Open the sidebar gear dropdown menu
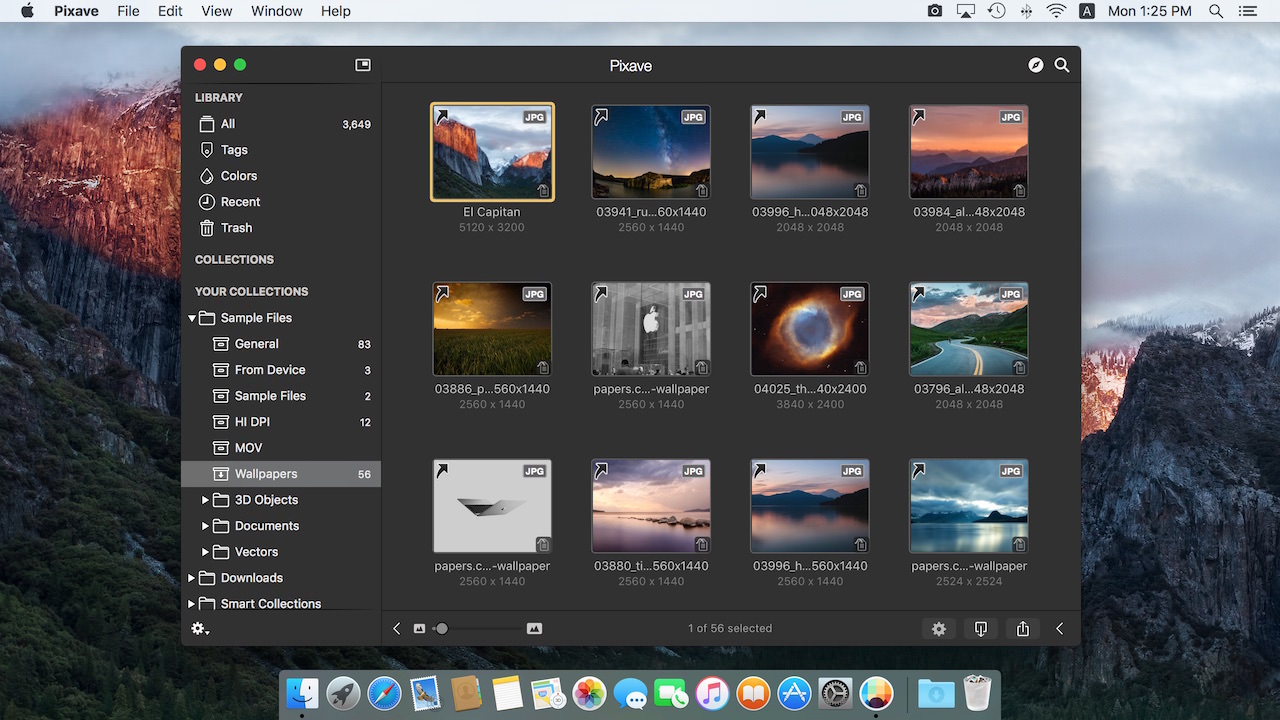The height and width of the screenshot is (720, 1280). [200, 629]
